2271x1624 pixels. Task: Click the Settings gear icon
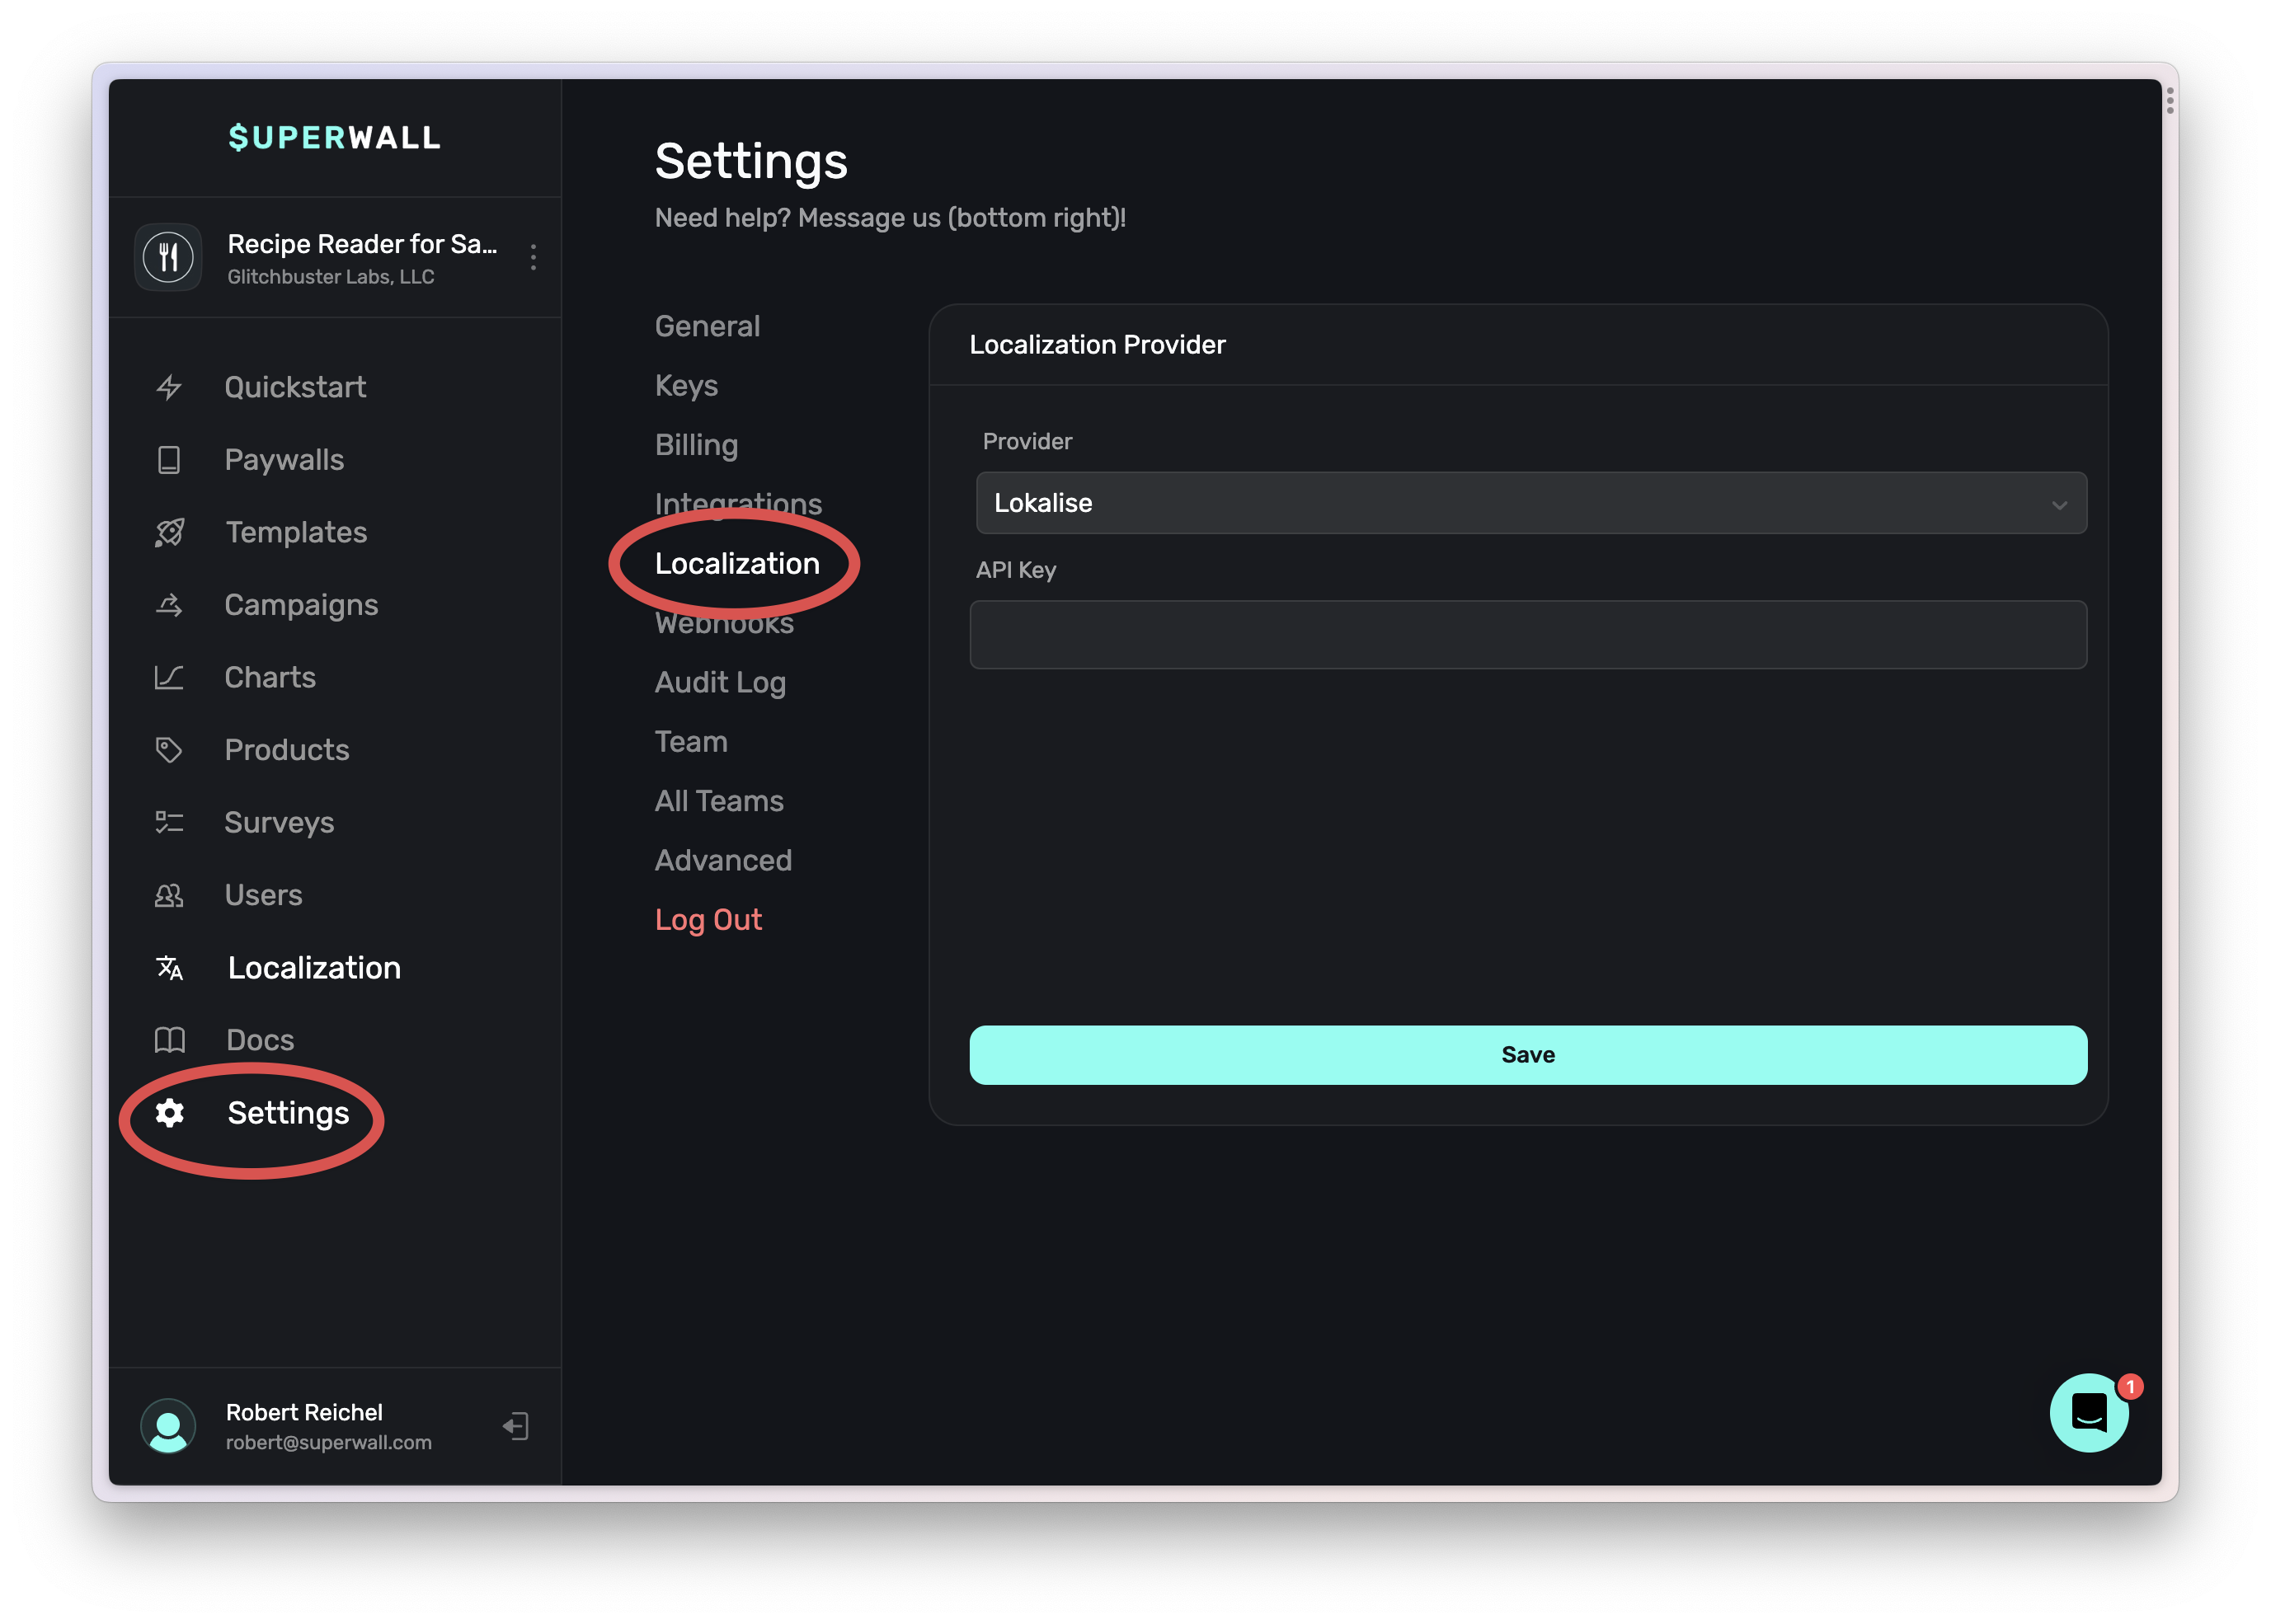[169, 1113]
